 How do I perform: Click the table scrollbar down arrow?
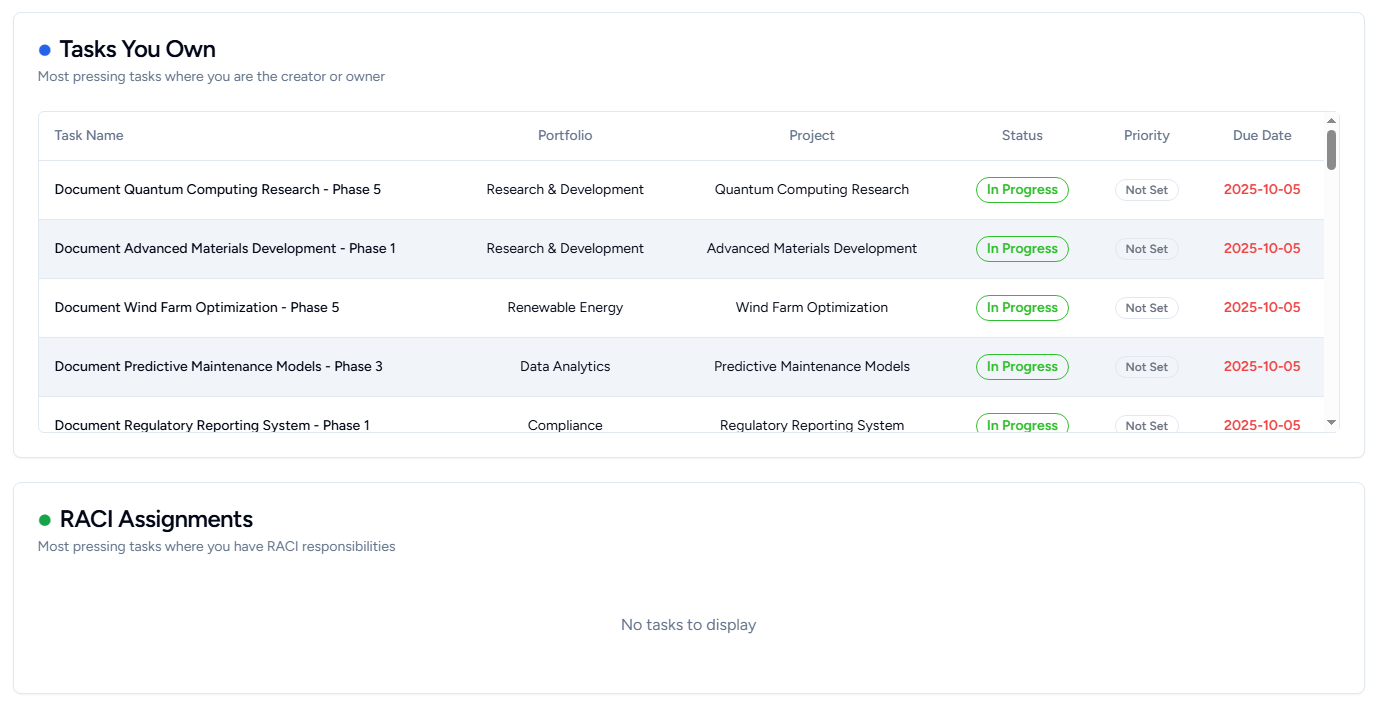1331,423
